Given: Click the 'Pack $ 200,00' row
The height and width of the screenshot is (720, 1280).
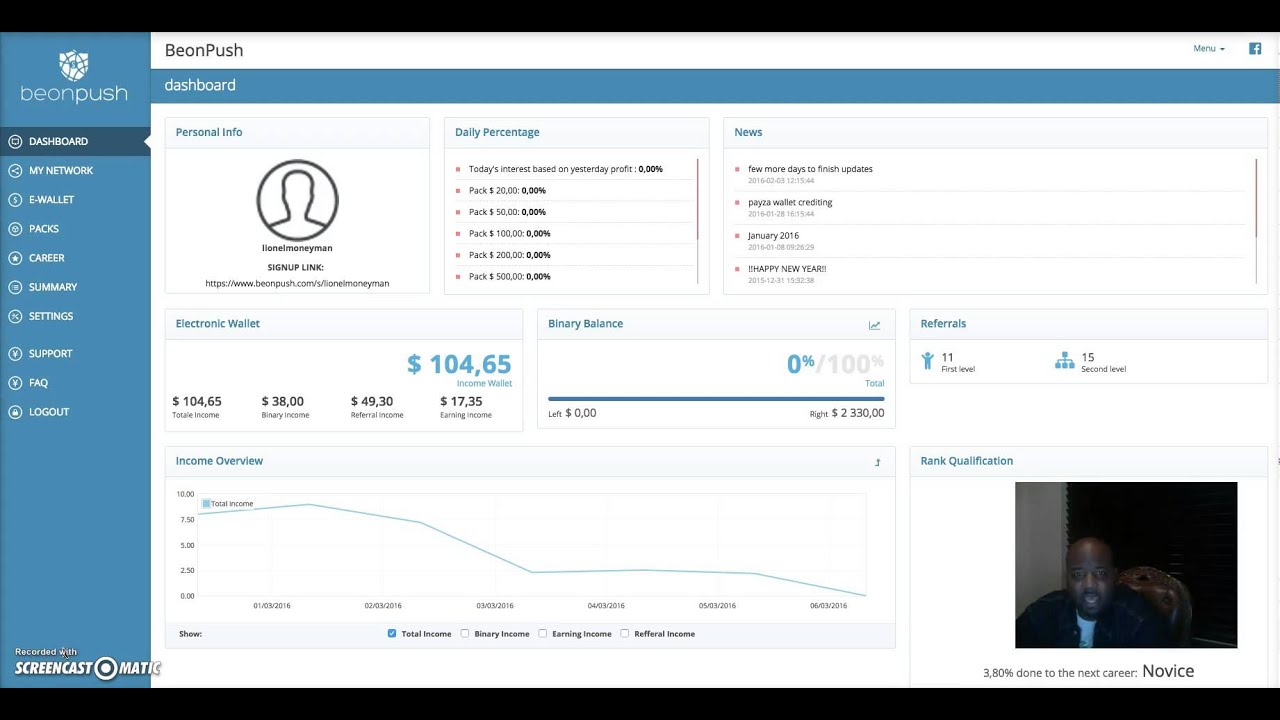Looking at the screenshot, I should coord(574,255).
